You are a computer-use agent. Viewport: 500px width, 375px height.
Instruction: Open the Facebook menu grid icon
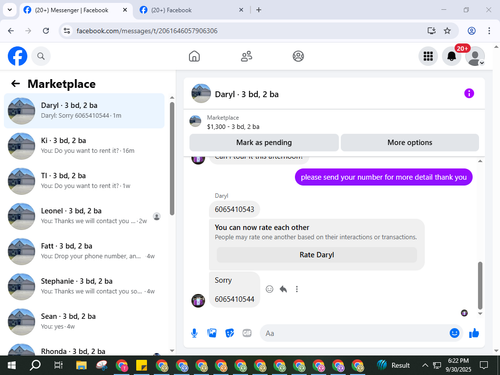428,56
